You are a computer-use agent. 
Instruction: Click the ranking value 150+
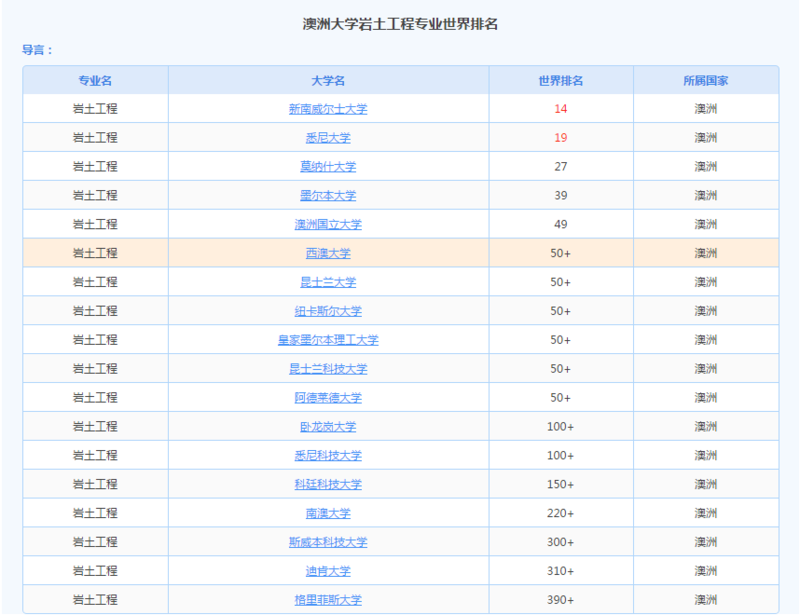(x=561, y=484)
